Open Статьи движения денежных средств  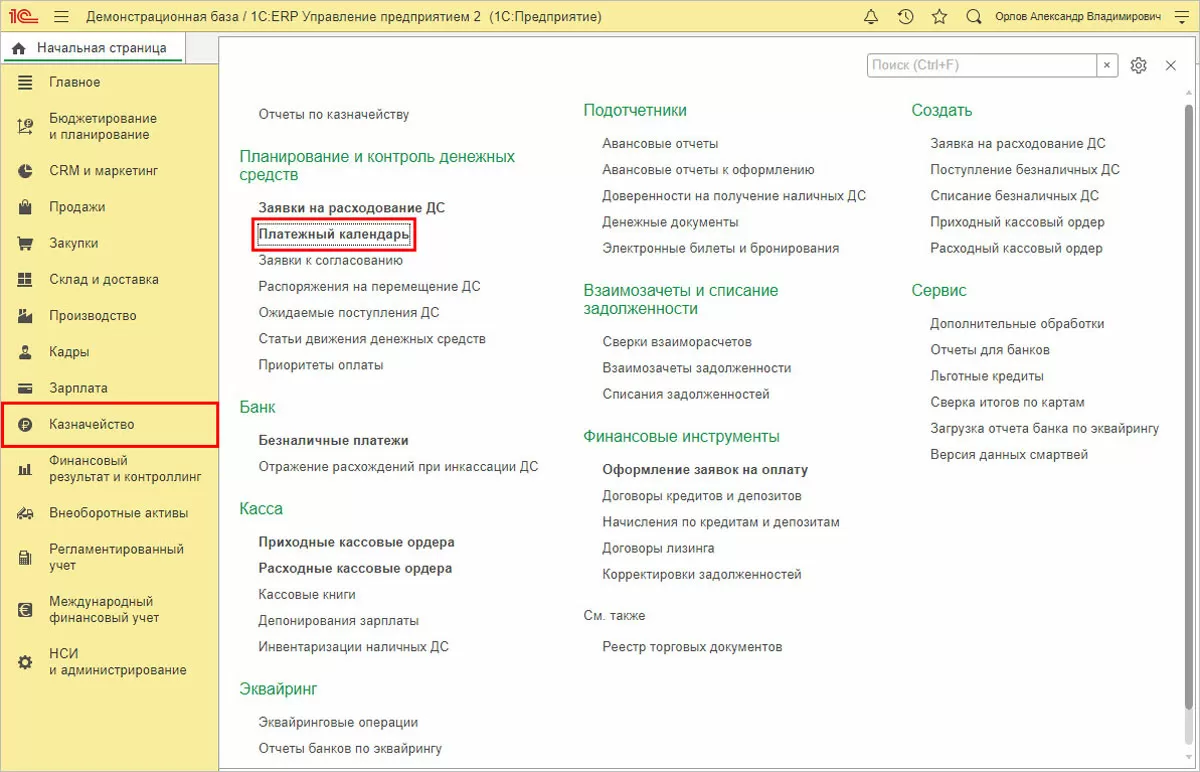372,339
